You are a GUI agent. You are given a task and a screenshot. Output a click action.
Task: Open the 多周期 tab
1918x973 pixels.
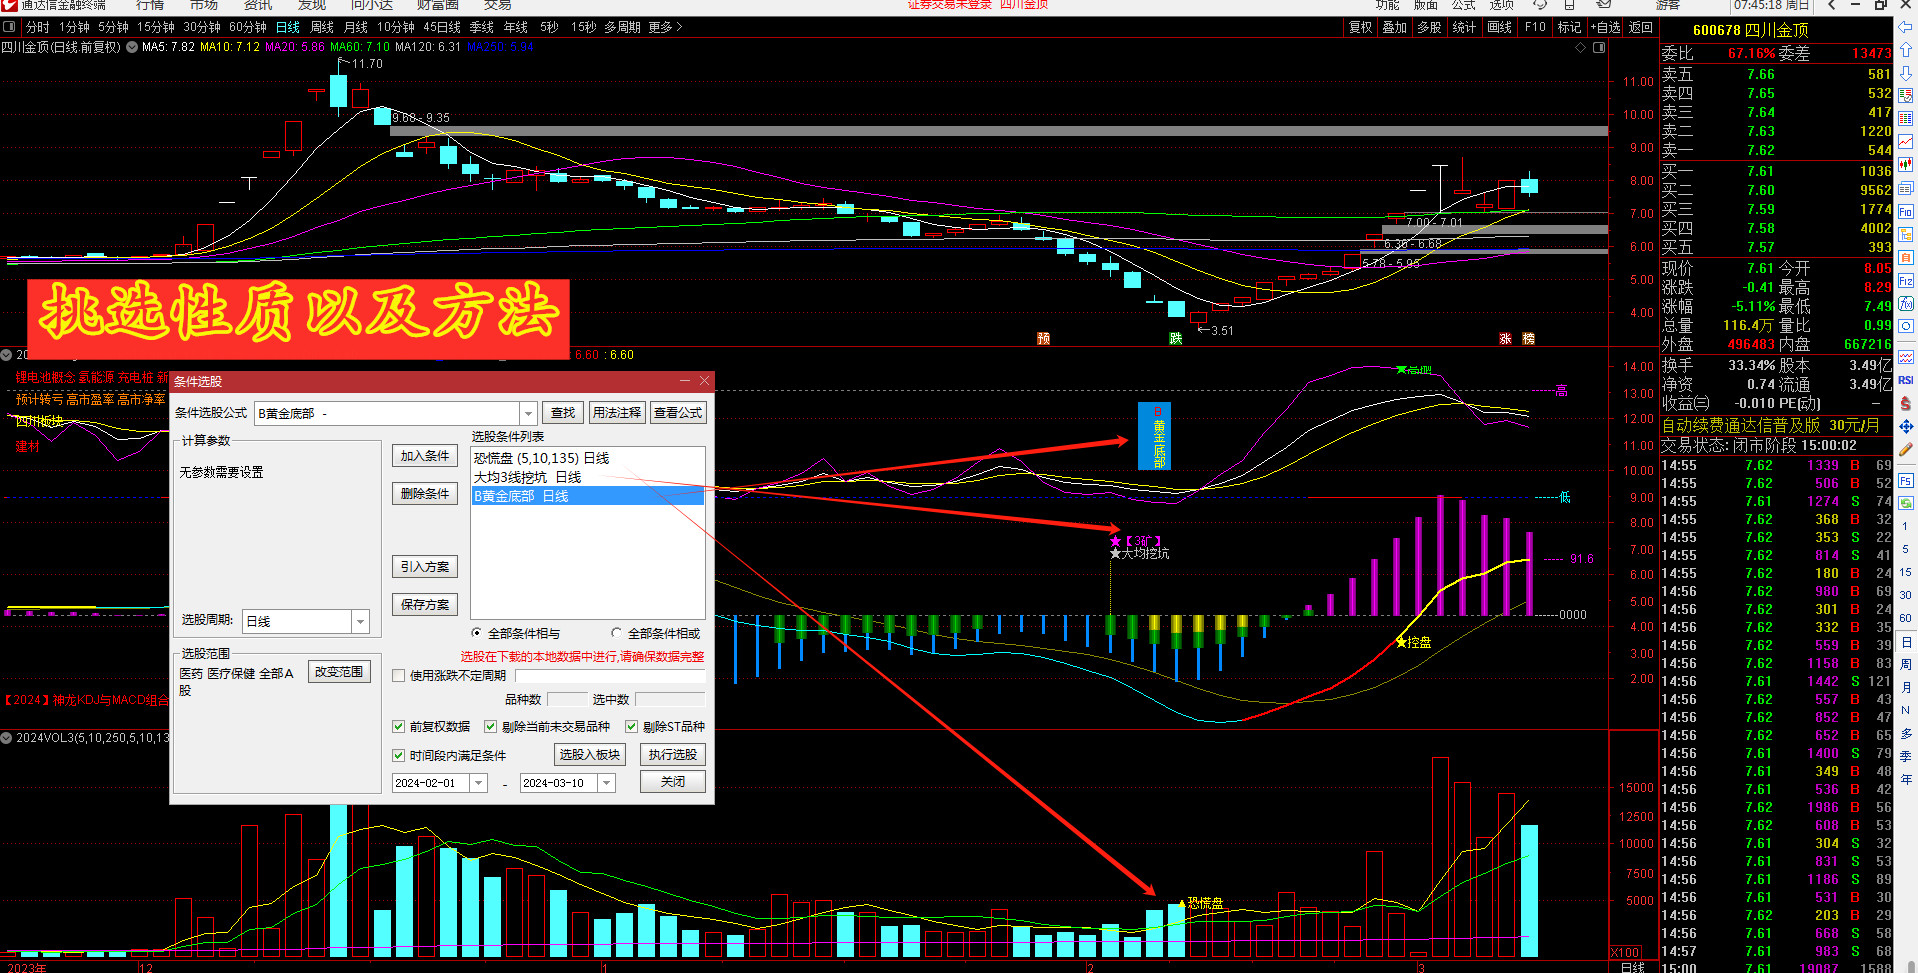[x=622, y=27]
